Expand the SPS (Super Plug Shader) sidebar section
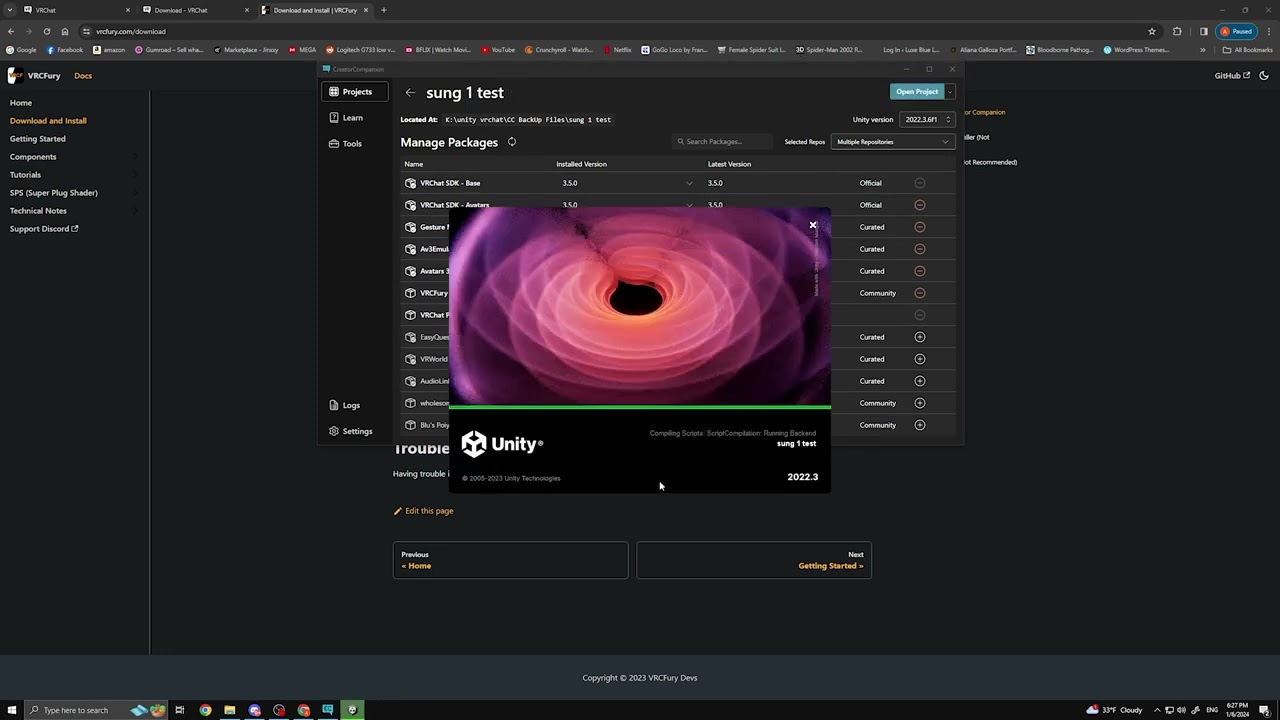This screenshot has width=1280, height=720. (134, 193)
